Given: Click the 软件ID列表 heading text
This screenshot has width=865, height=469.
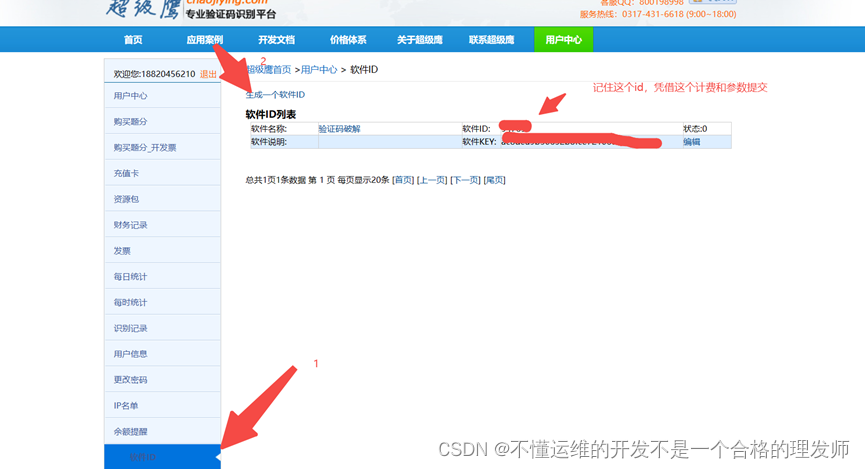Looking at the screenshot, I should [x=271, y=114].
